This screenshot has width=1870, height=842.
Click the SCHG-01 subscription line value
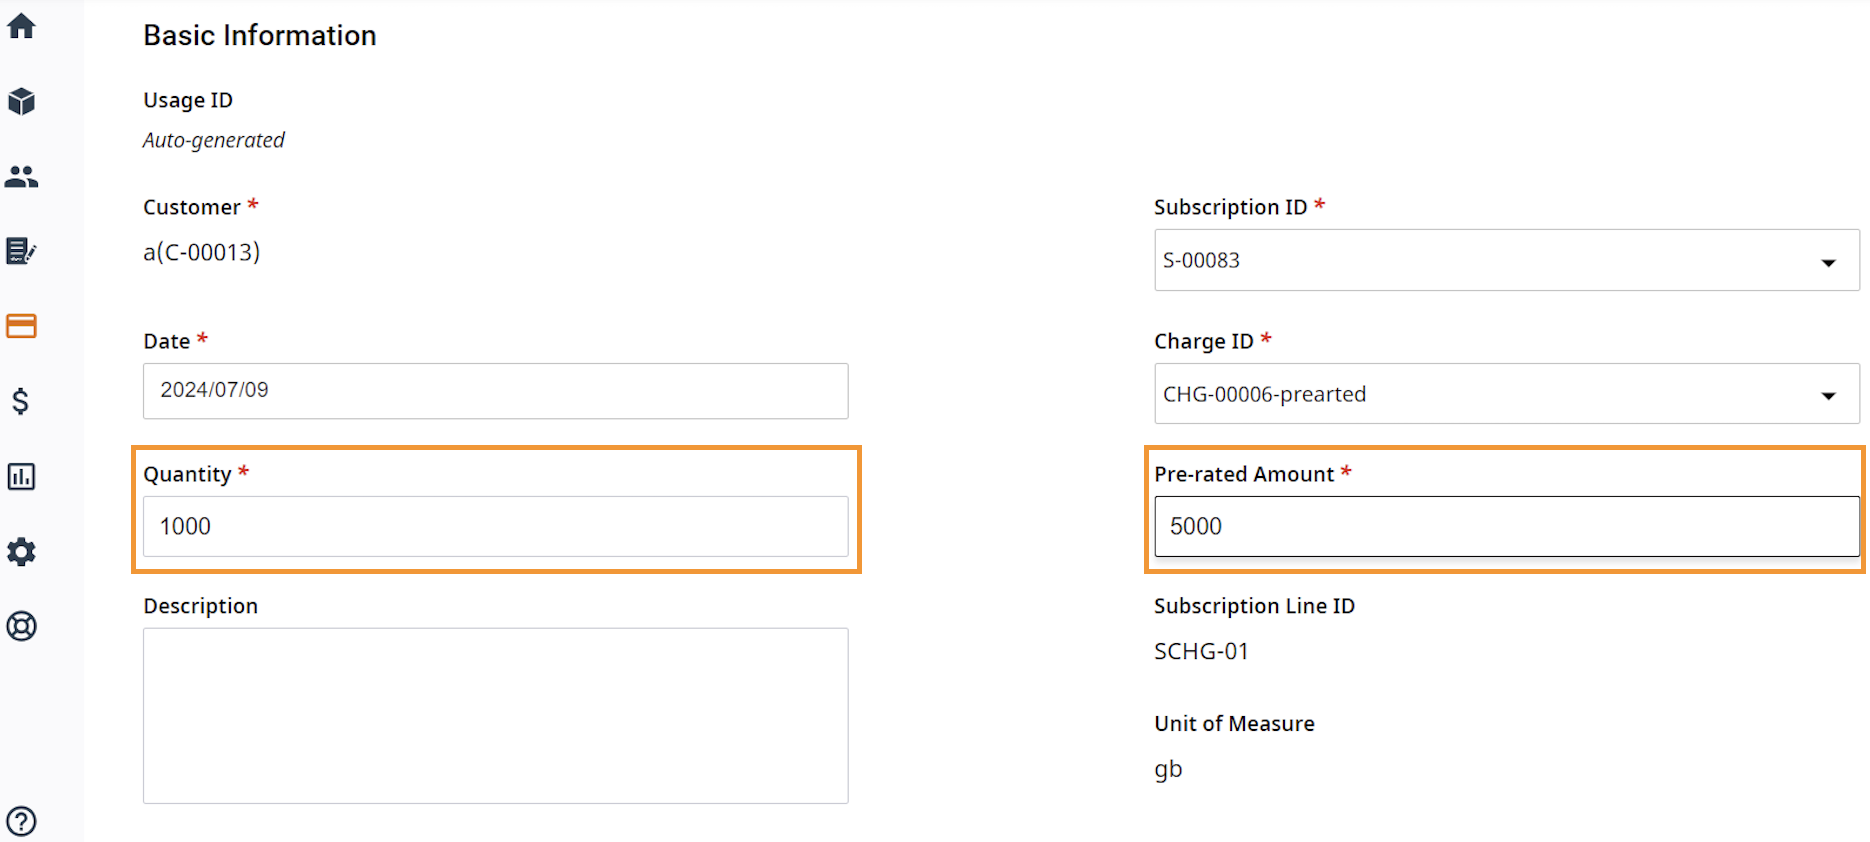click(1202, 651)
